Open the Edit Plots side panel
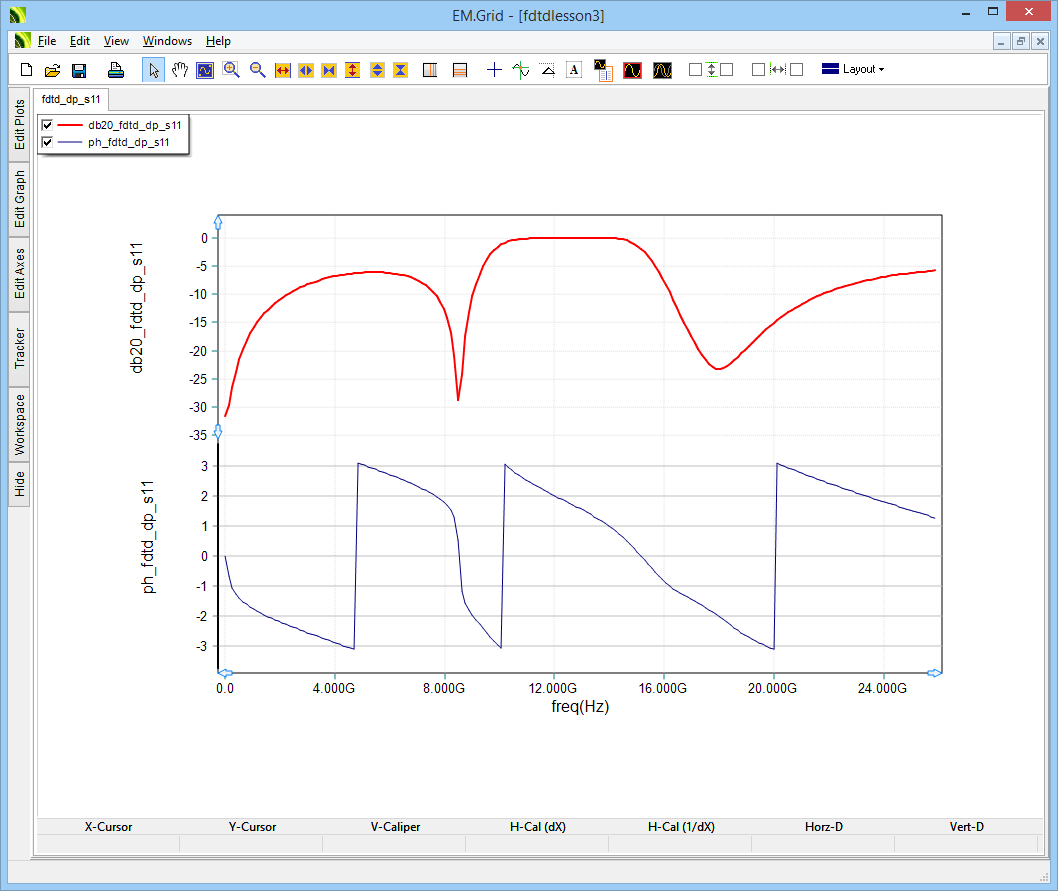Image resolution: width=1058 pixels, height=891 pixels. pos(19,125)
